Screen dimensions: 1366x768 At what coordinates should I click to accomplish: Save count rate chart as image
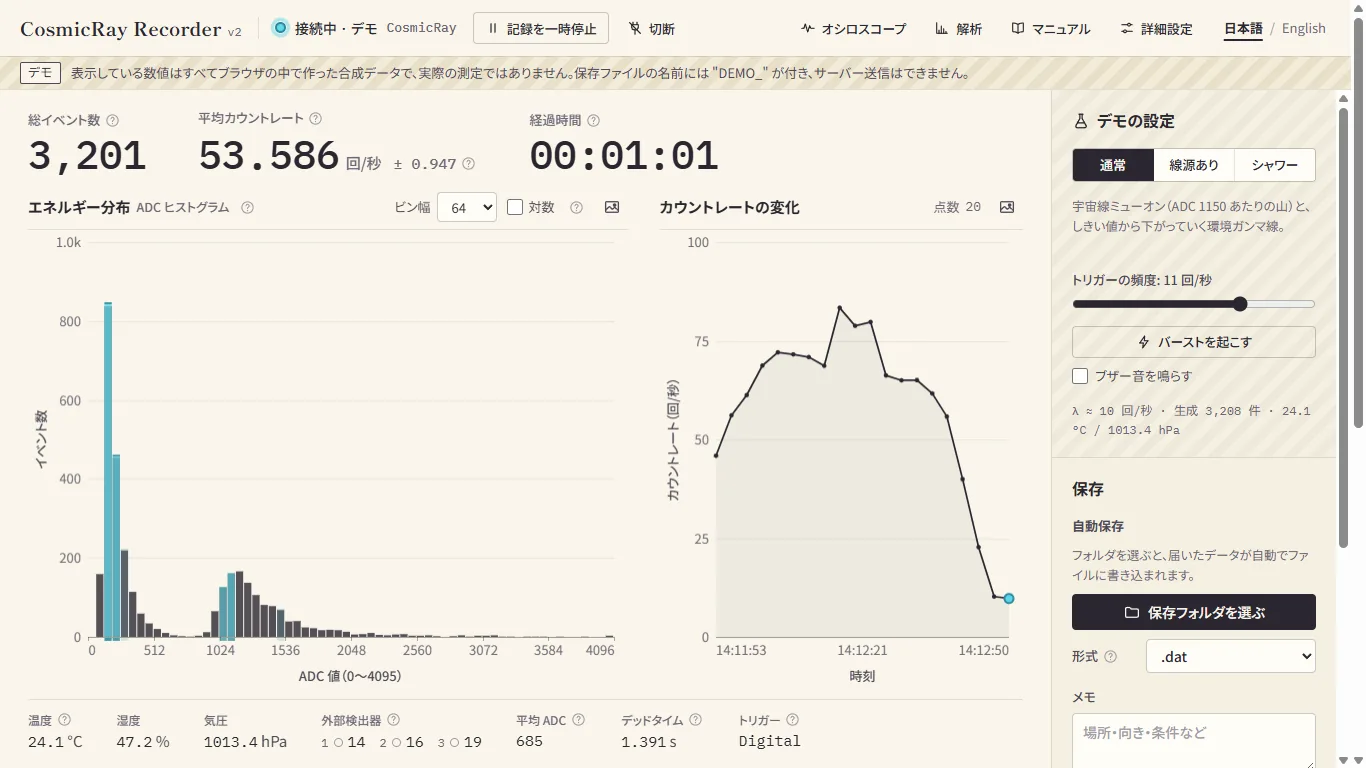point(1007,207)
